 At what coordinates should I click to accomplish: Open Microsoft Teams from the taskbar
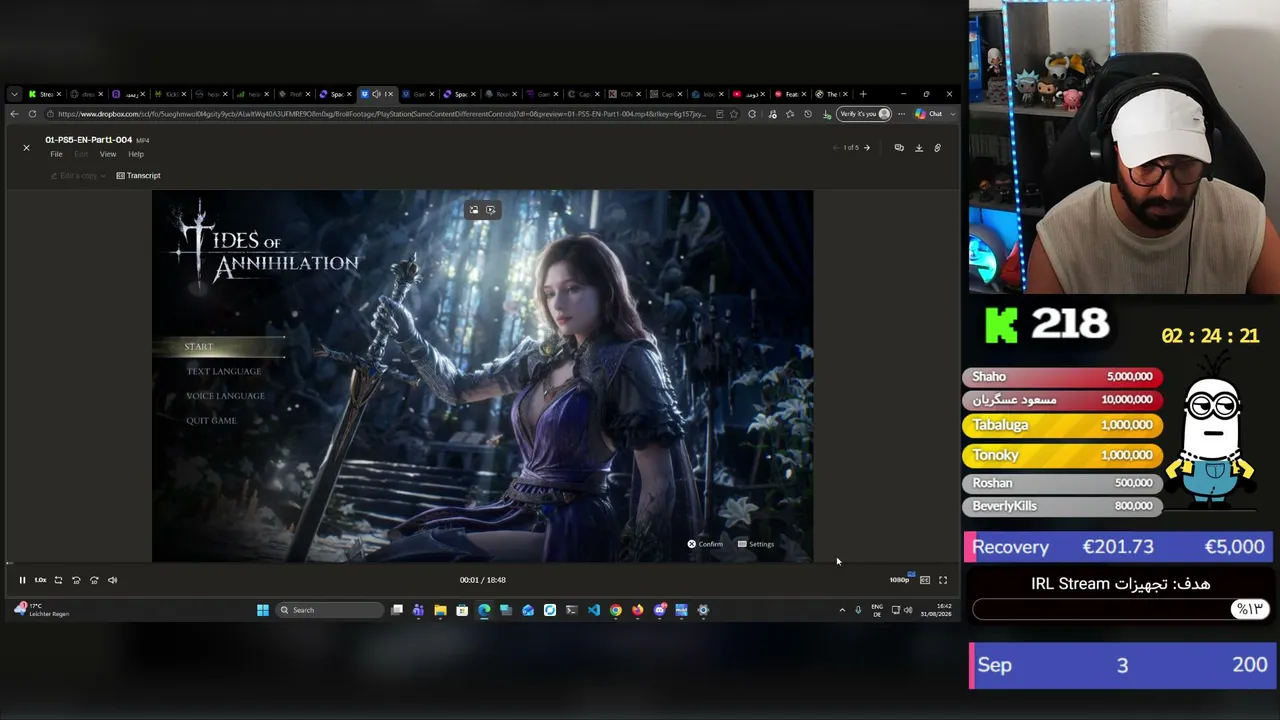(x=418, y=610)
